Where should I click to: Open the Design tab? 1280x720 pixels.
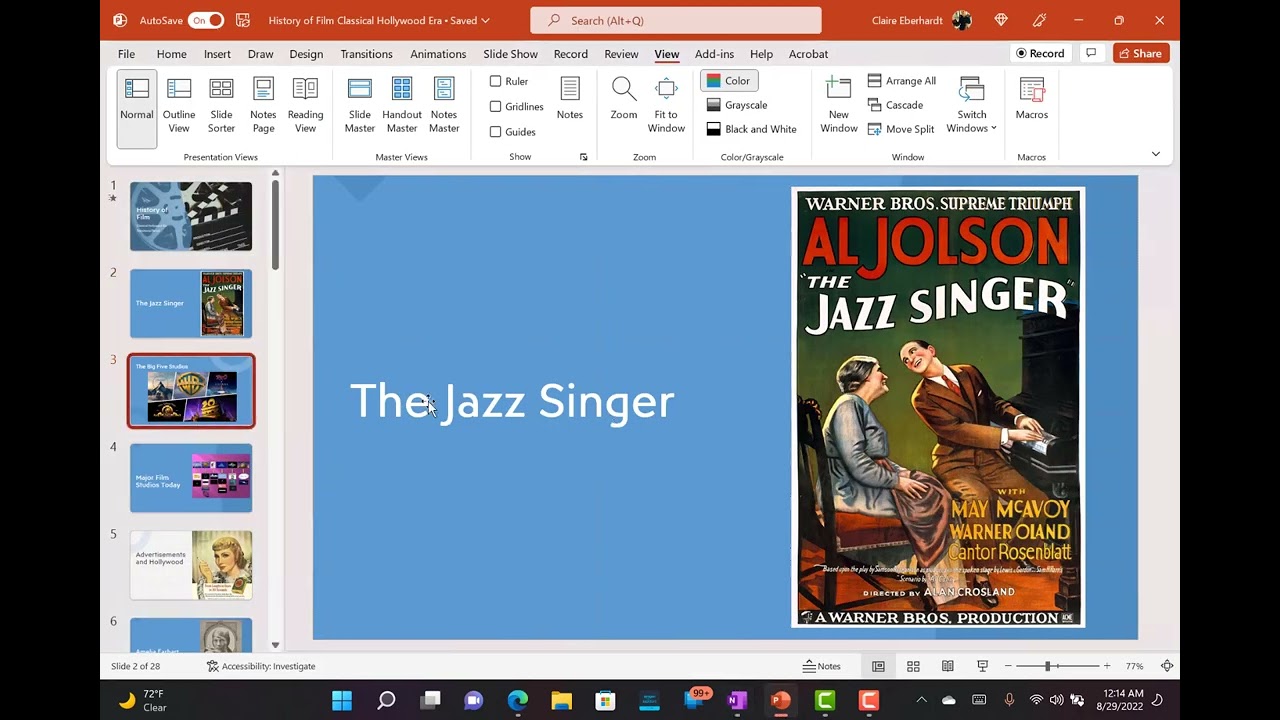(306, 54)
